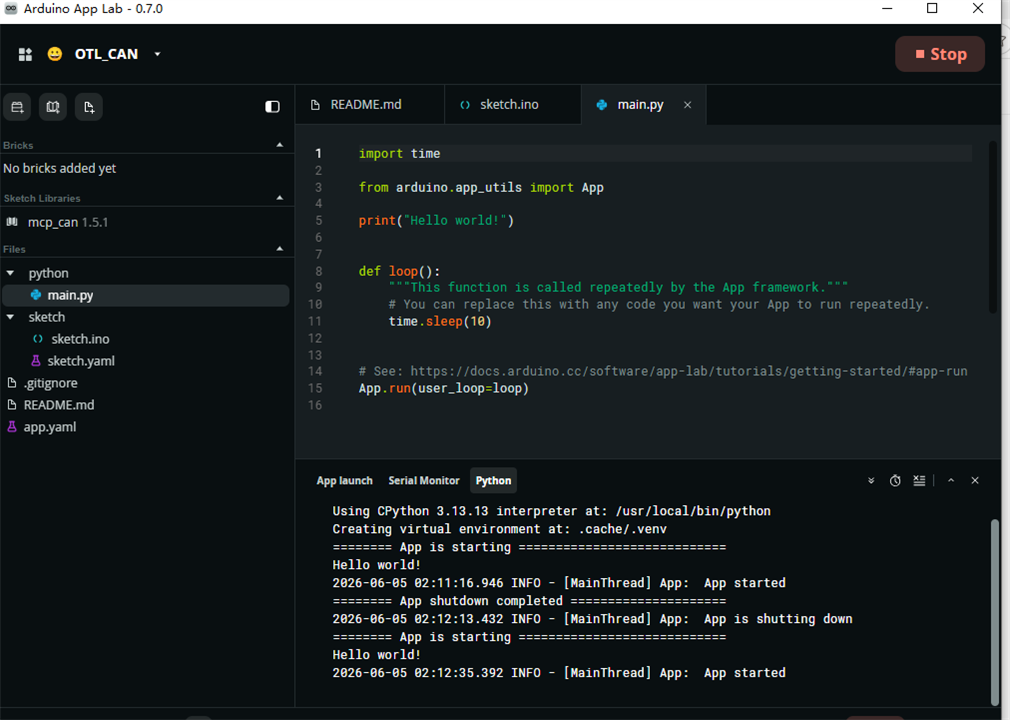Select the Python console tab
Screen dimensions: 1010x720
(x=493, y=480)
